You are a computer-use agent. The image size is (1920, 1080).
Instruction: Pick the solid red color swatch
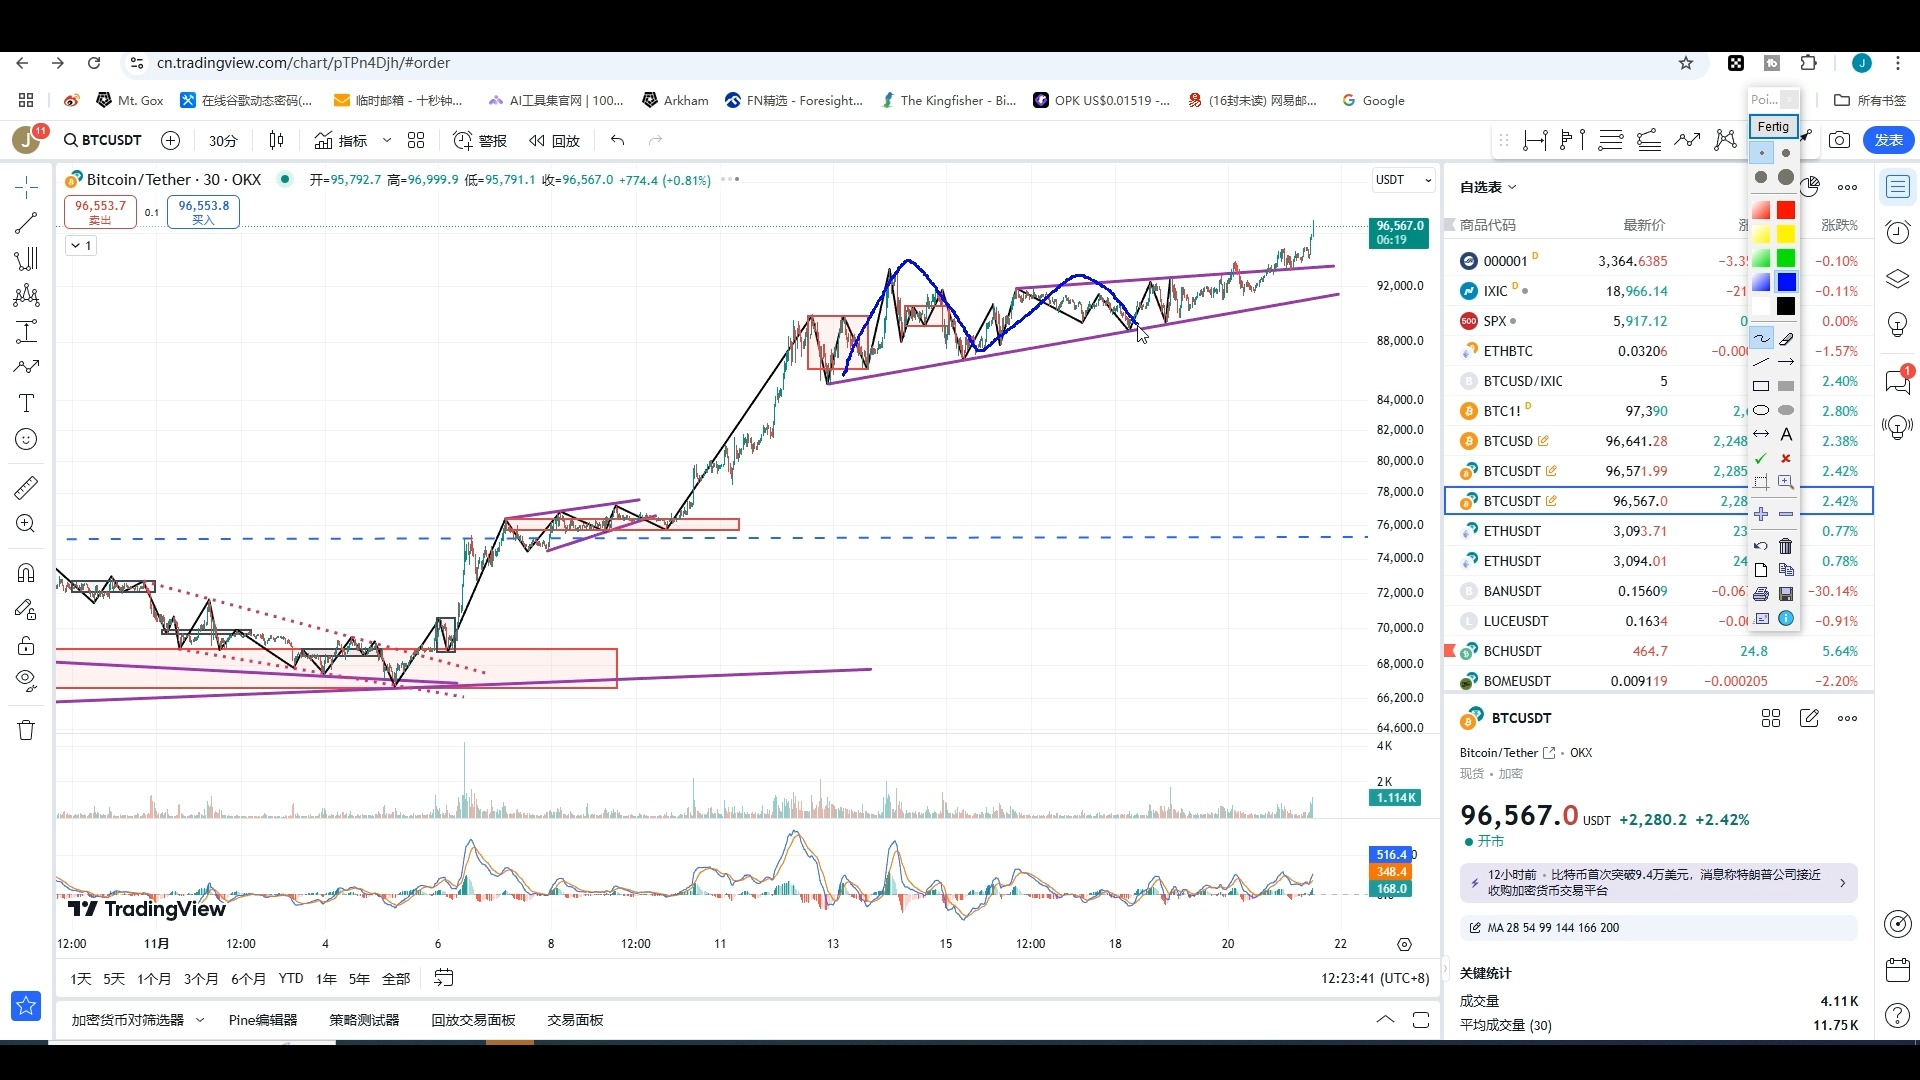[1786, 210]
